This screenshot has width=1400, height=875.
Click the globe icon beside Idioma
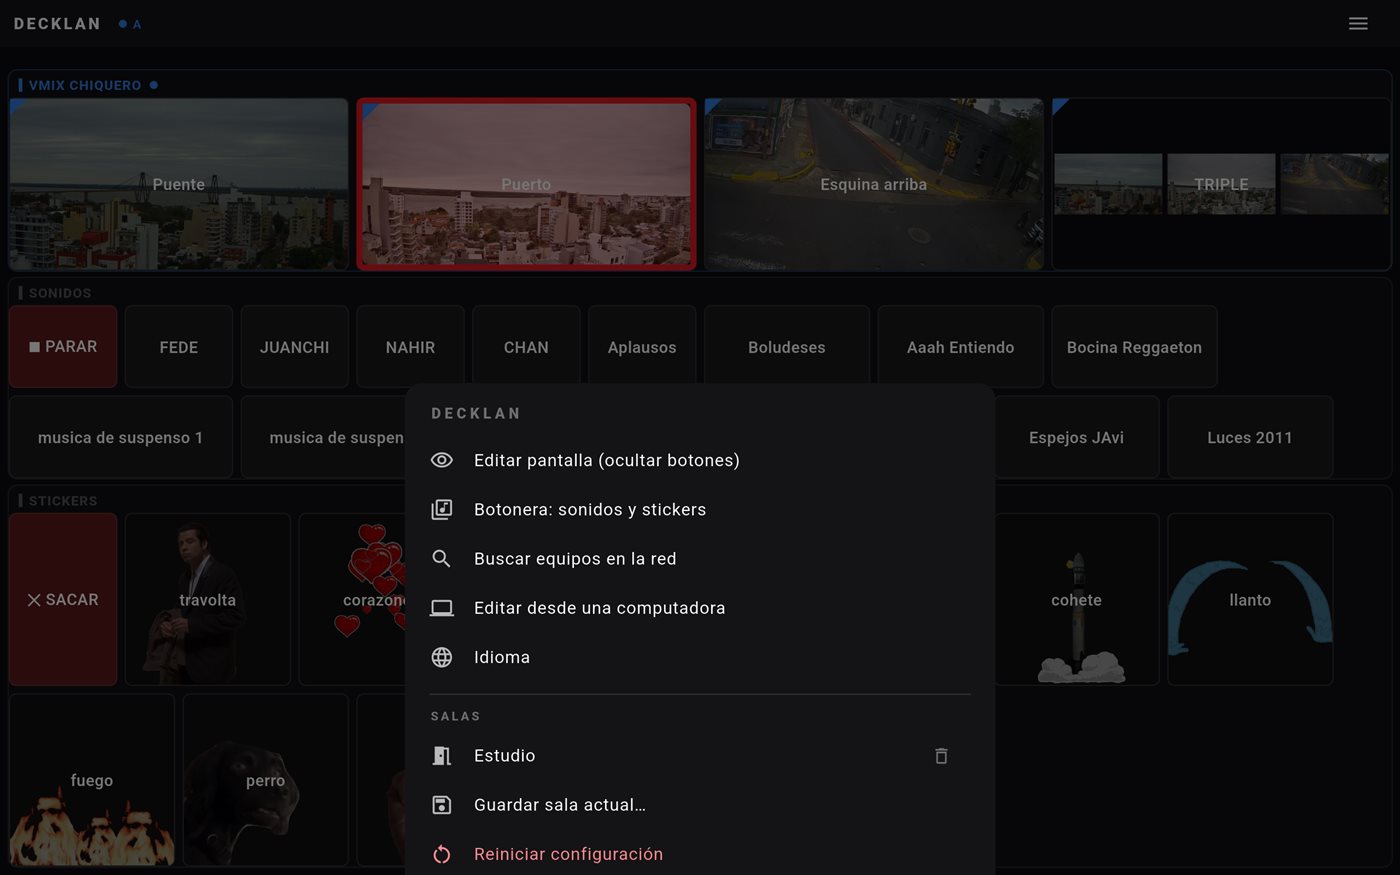[442, 657]
